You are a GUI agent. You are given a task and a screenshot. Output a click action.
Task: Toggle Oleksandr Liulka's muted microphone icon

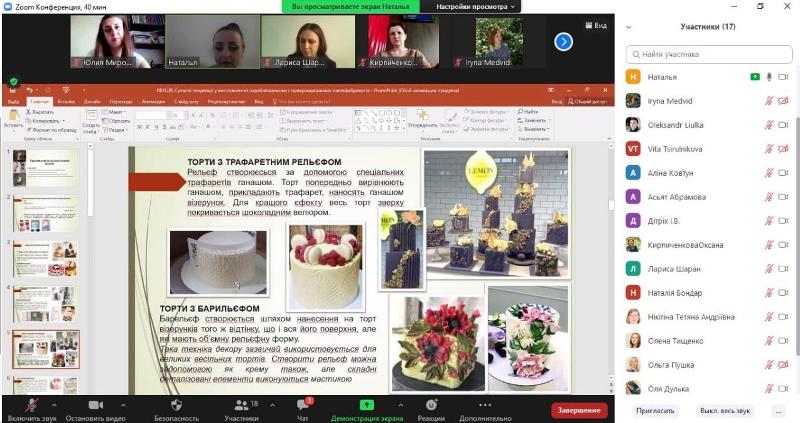pyautogui.click(x=769, y=125)
